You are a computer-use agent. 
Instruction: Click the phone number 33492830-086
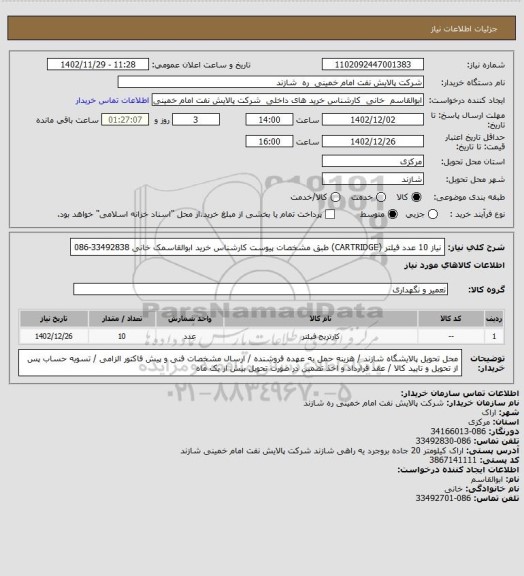(443, 441)
